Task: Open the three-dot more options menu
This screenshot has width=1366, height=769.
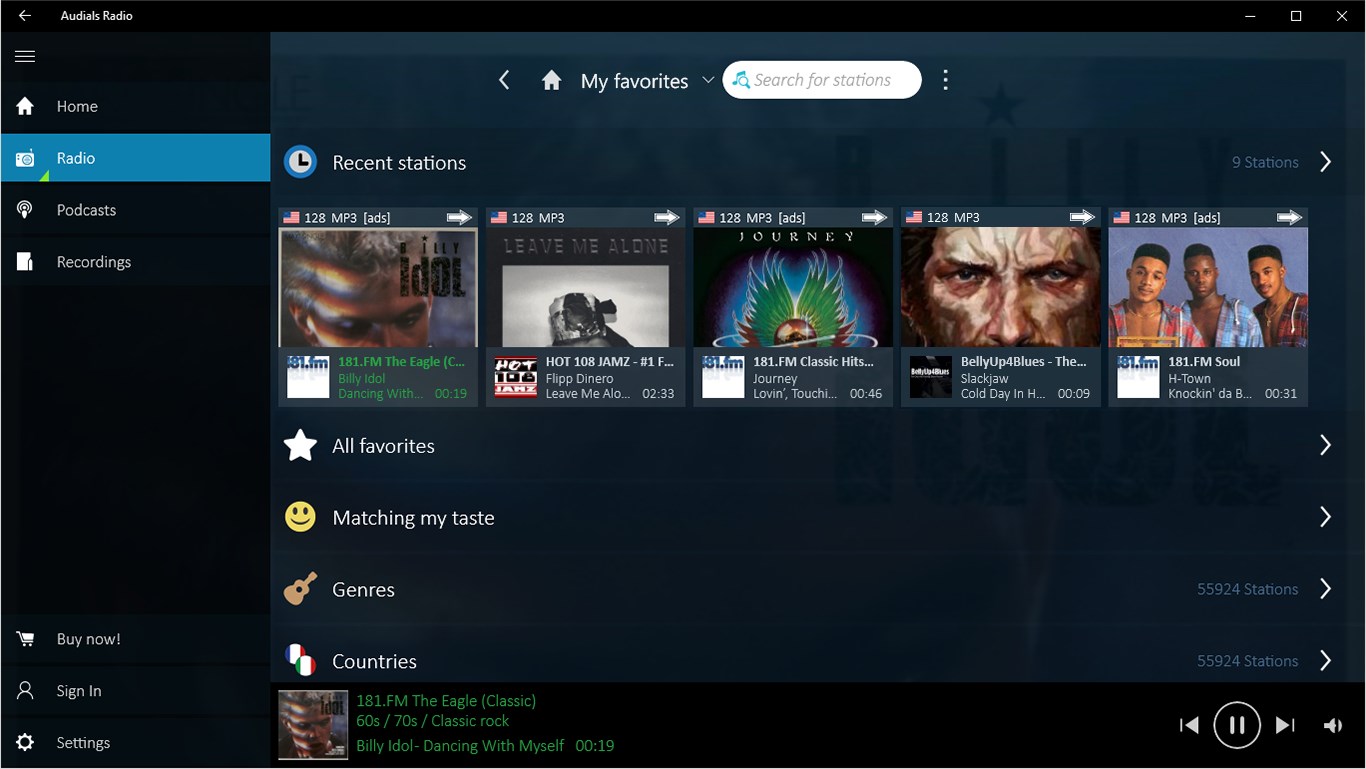Action: (x=945, y=80)
